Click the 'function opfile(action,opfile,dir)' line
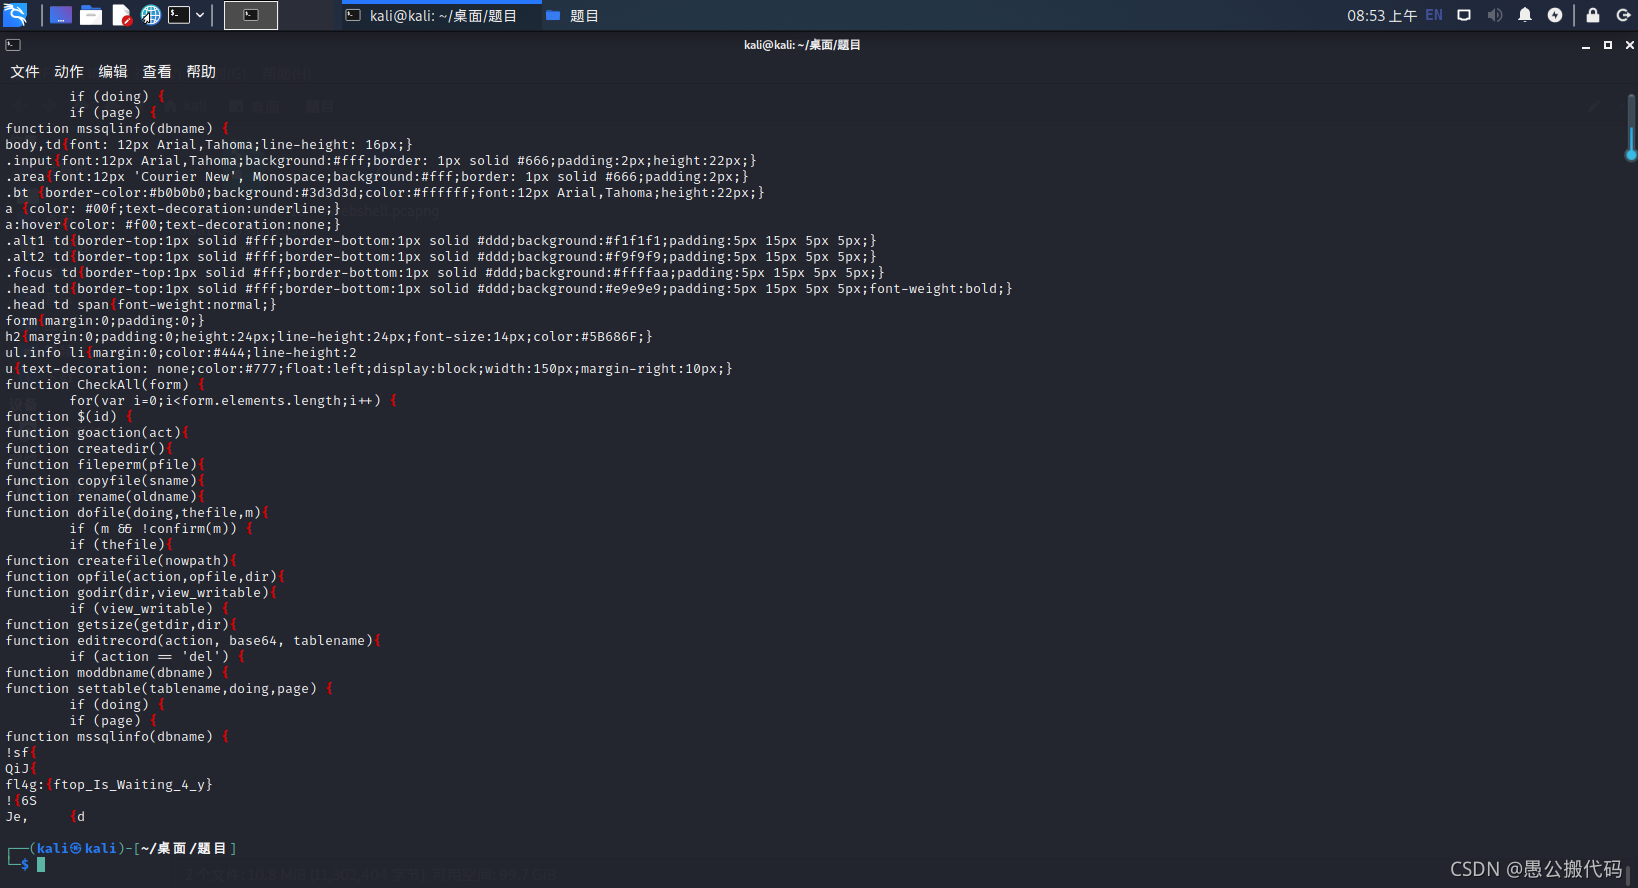The image size is (1638, 888). [145, 577]
